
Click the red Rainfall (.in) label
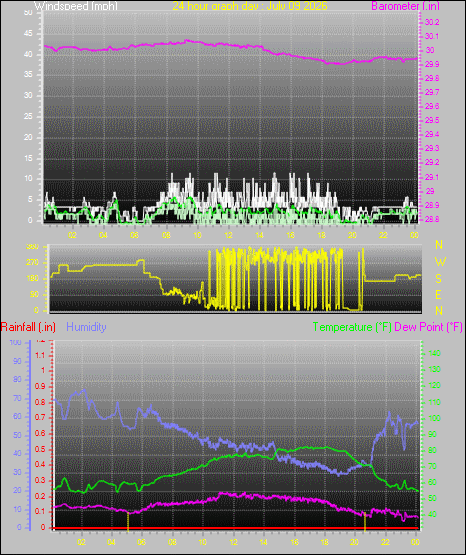28,327
